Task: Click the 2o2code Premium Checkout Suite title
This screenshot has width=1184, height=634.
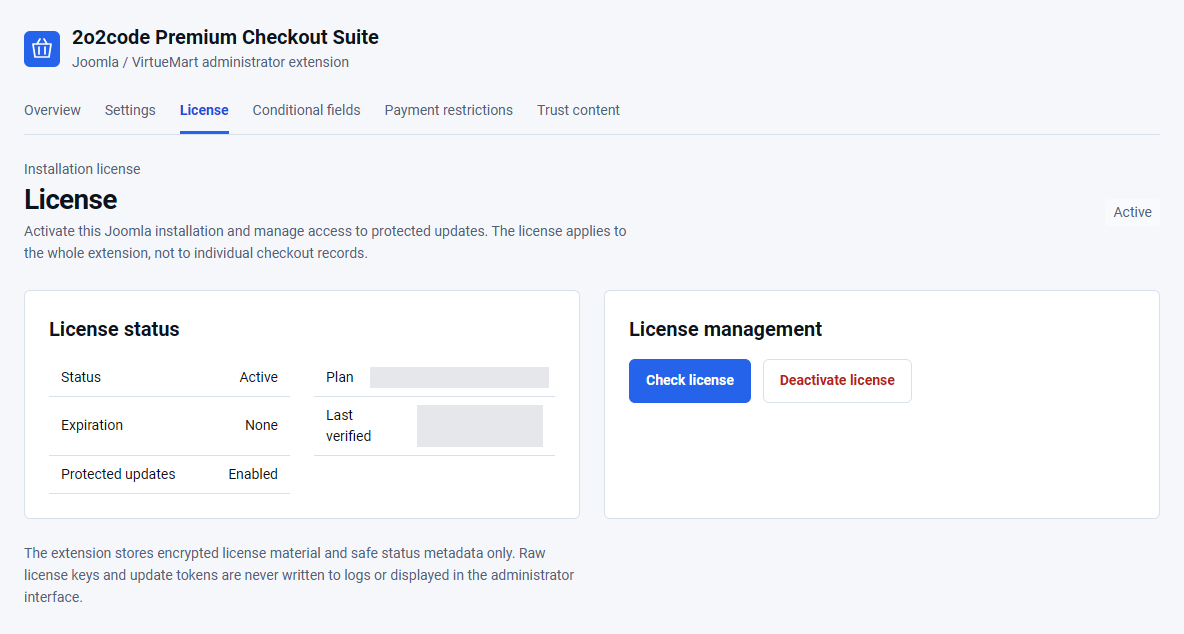Action: click(225, 37)
